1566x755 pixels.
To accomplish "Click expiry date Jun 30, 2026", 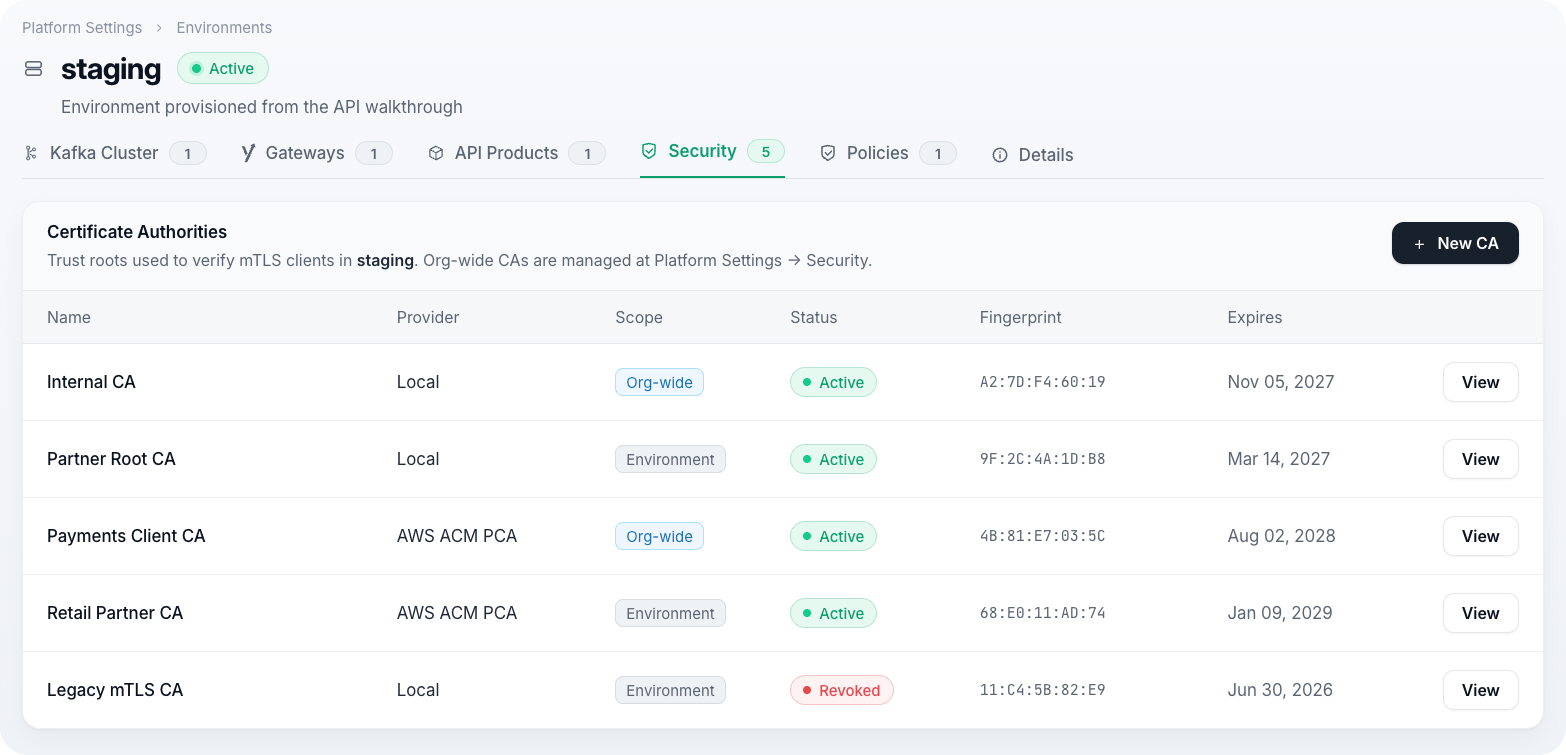I will coord(1280,690).
